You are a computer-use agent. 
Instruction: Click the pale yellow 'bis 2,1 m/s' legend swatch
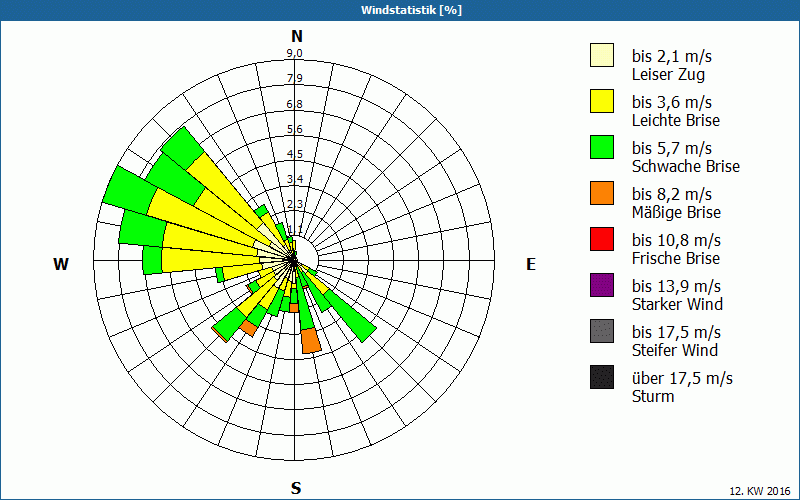(x=602, y=55)
